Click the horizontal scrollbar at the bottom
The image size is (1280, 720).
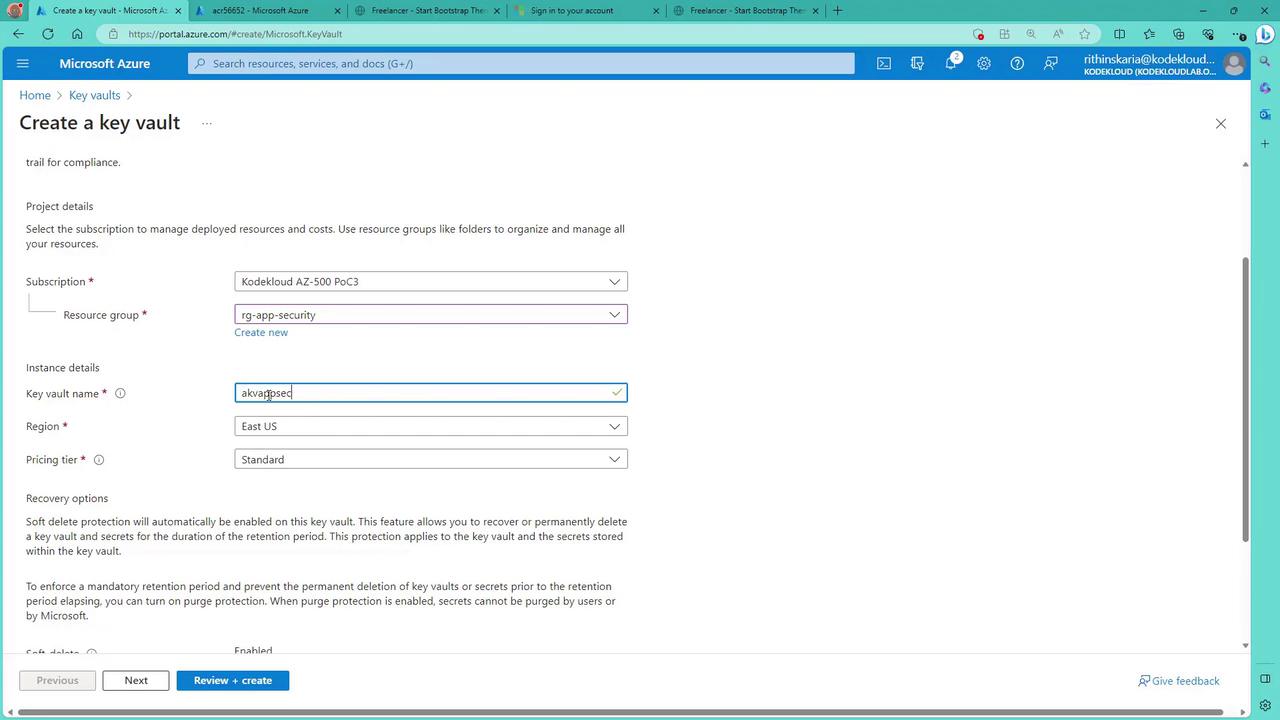pyautogui.click(x=620, y=712)
